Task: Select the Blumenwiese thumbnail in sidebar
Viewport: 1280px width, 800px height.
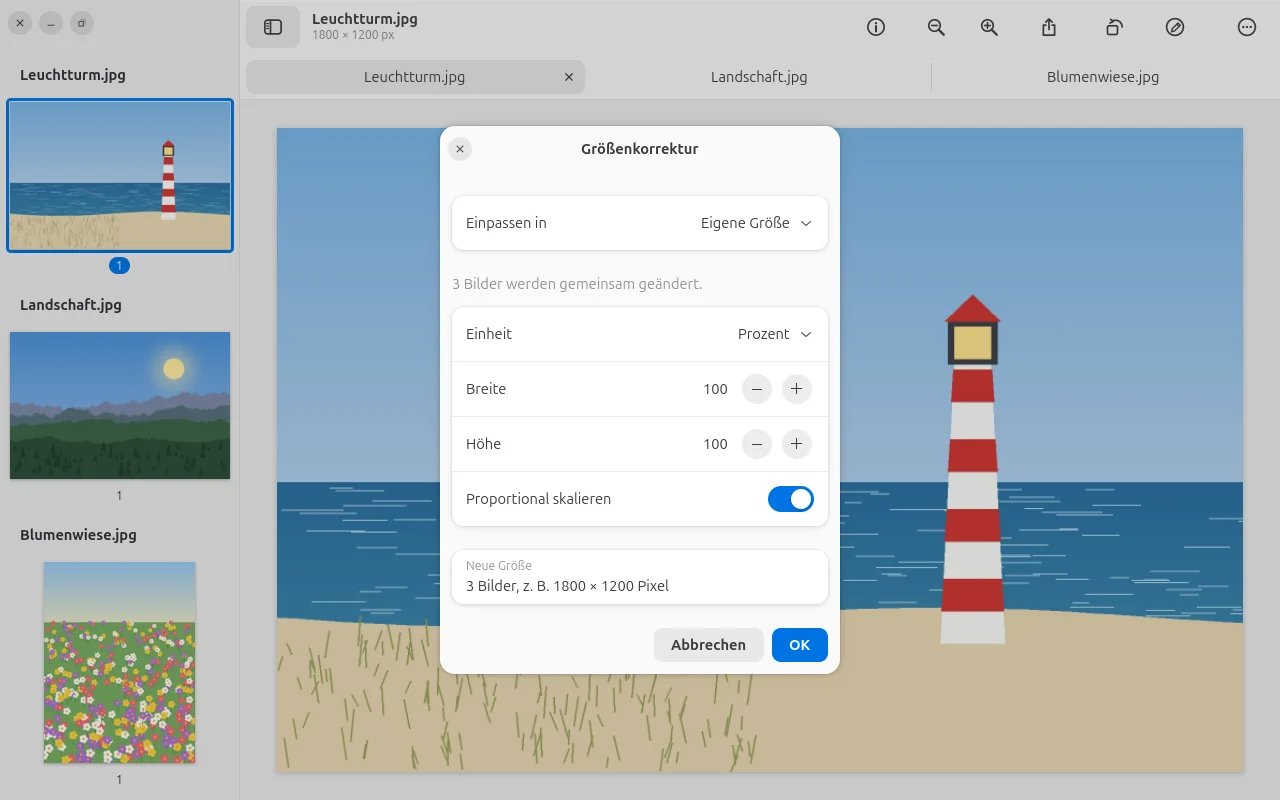Action: coord(120,662)
